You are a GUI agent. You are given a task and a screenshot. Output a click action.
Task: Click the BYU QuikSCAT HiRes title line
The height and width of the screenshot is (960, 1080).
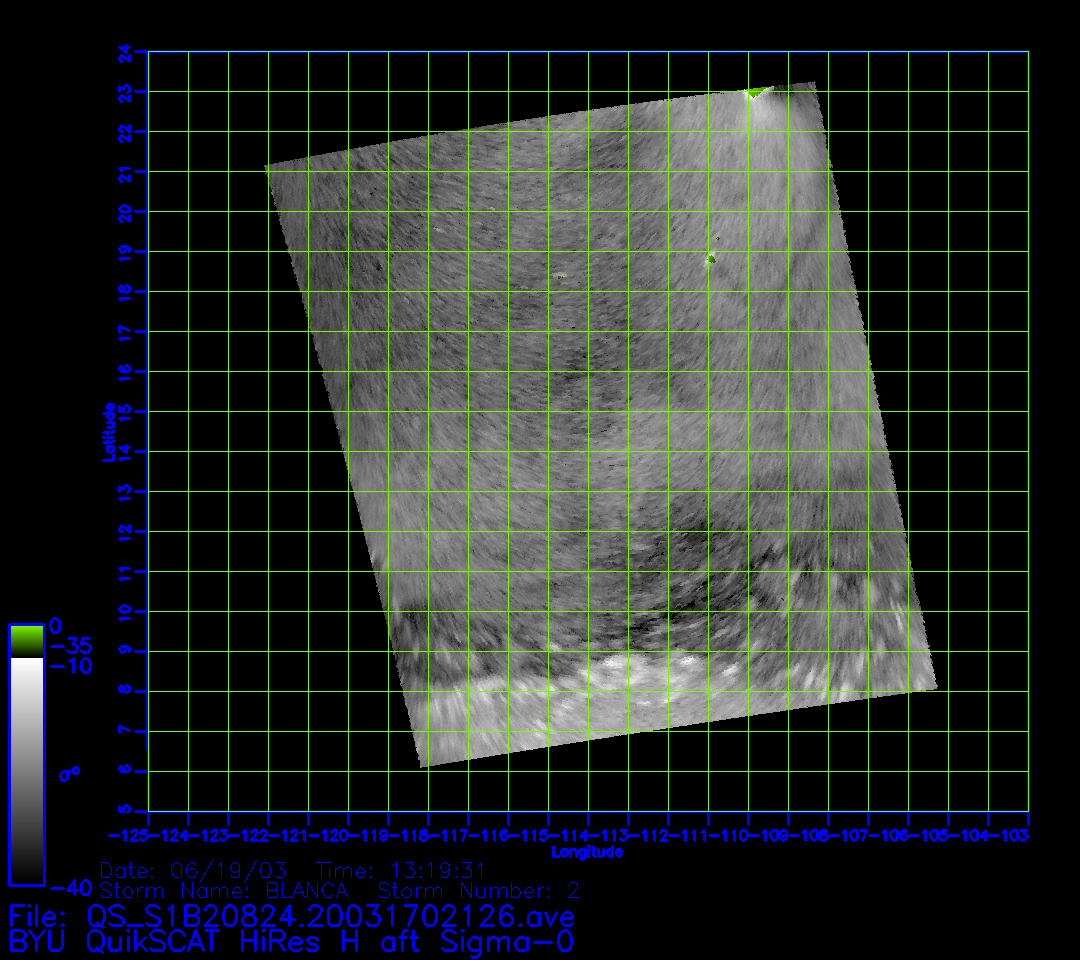coord(291,941)
